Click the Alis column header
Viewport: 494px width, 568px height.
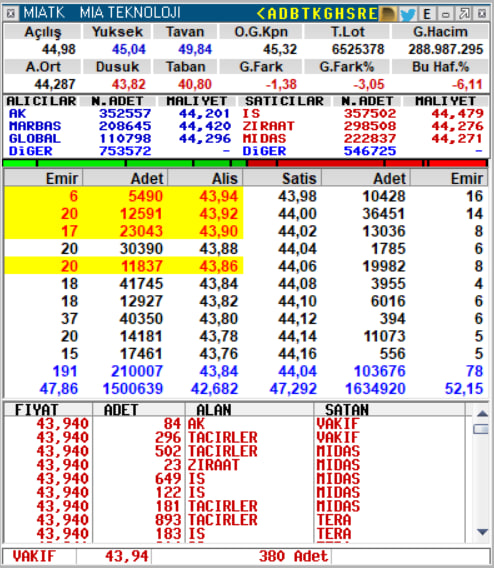pos(205,178)
